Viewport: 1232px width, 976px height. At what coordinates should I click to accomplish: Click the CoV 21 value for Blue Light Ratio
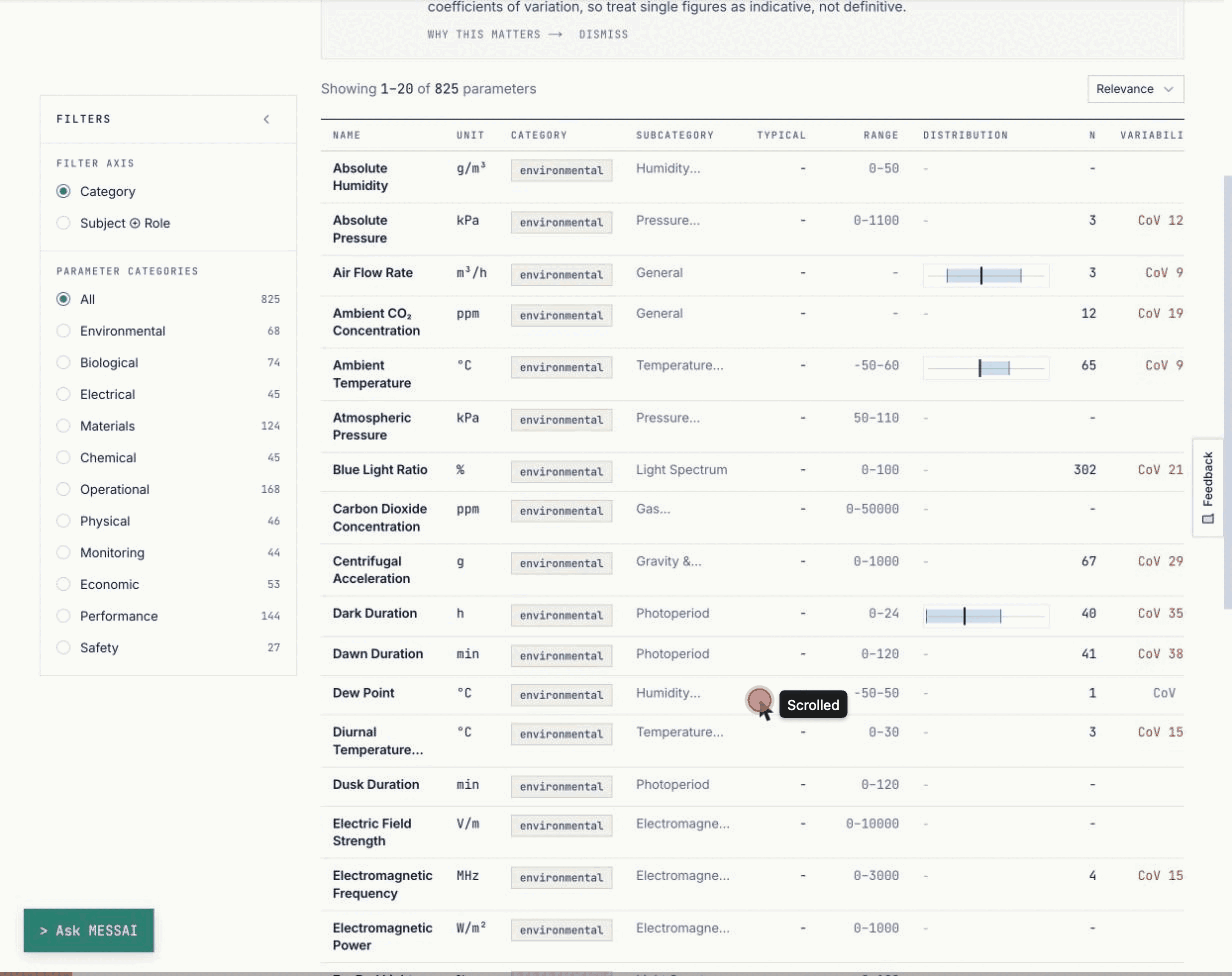[1160, 470]
